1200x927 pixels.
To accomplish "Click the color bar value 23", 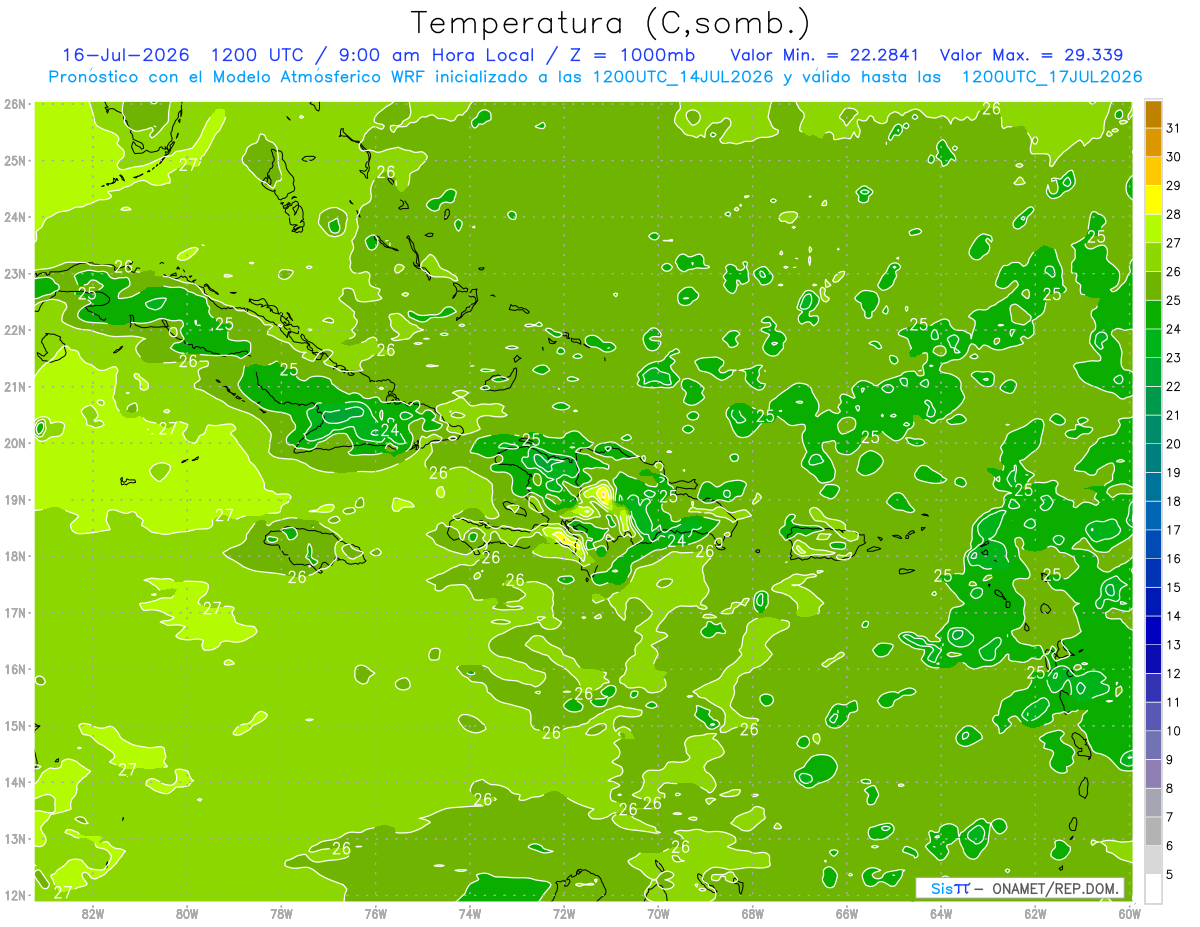I will (x=1174, y=357).
